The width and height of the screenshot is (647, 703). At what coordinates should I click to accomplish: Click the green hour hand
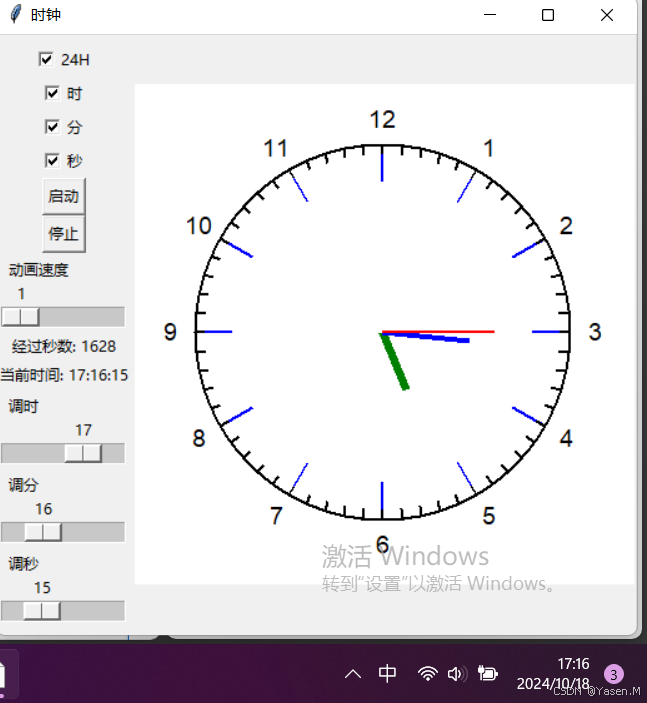coord(395,361)
